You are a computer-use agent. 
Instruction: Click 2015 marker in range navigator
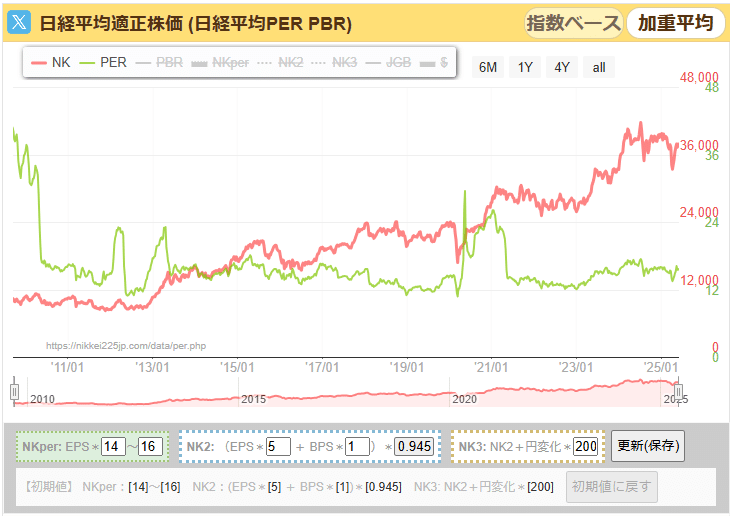253,399
